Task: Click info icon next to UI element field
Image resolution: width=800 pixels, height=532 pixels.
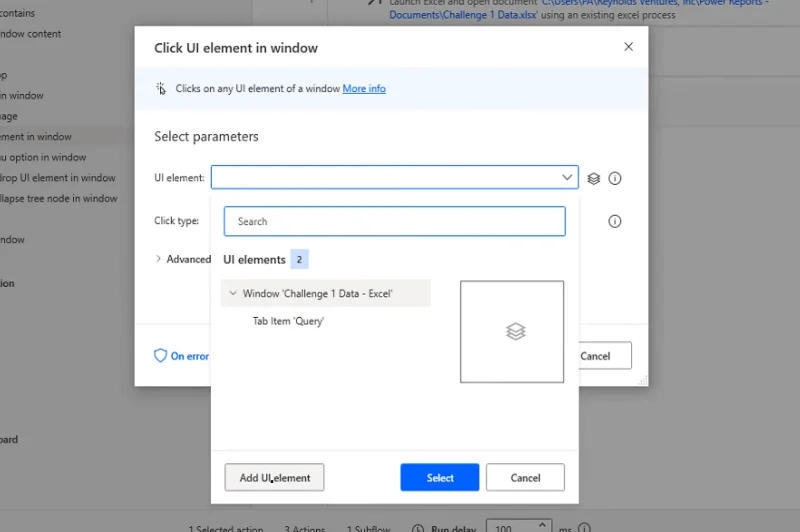Action: (x=615, y=179)
